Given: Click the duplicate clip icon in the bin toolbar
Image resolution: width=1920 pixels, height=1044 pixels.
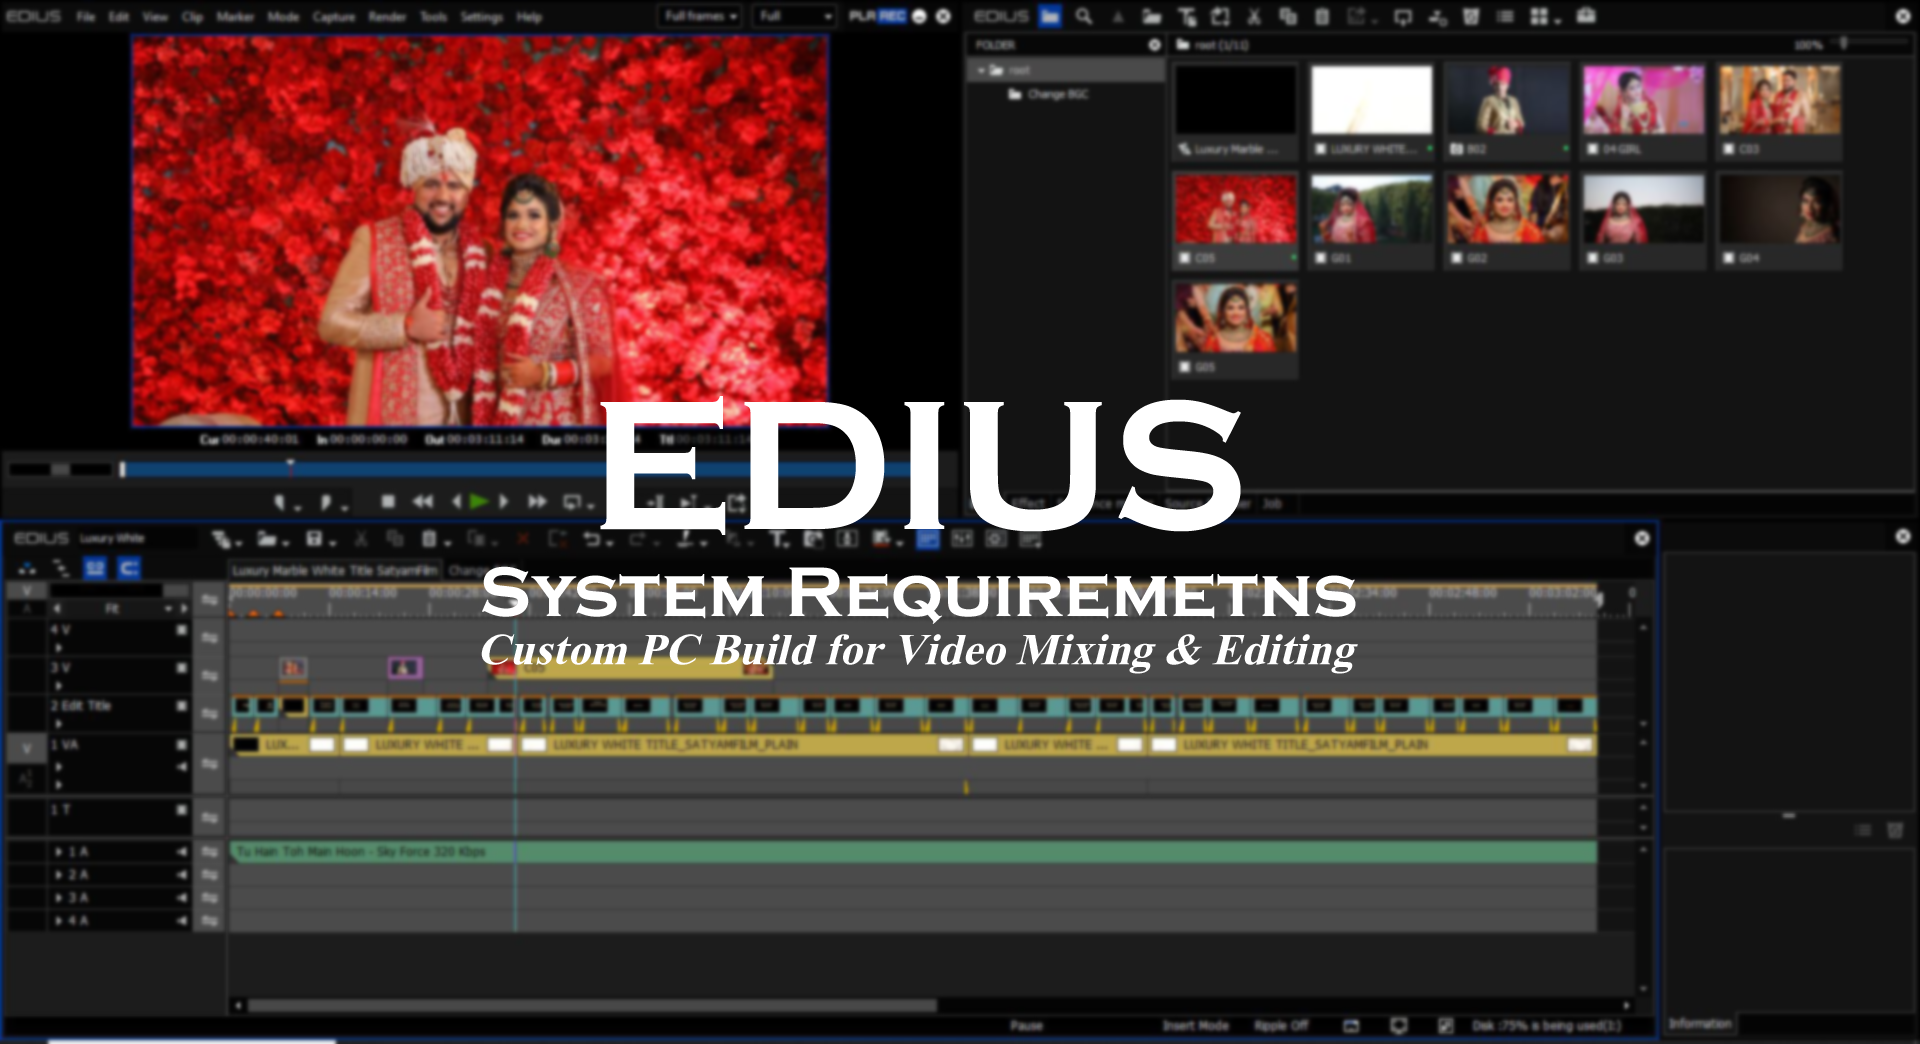Looking at the screenshot, I should 1288,16.
